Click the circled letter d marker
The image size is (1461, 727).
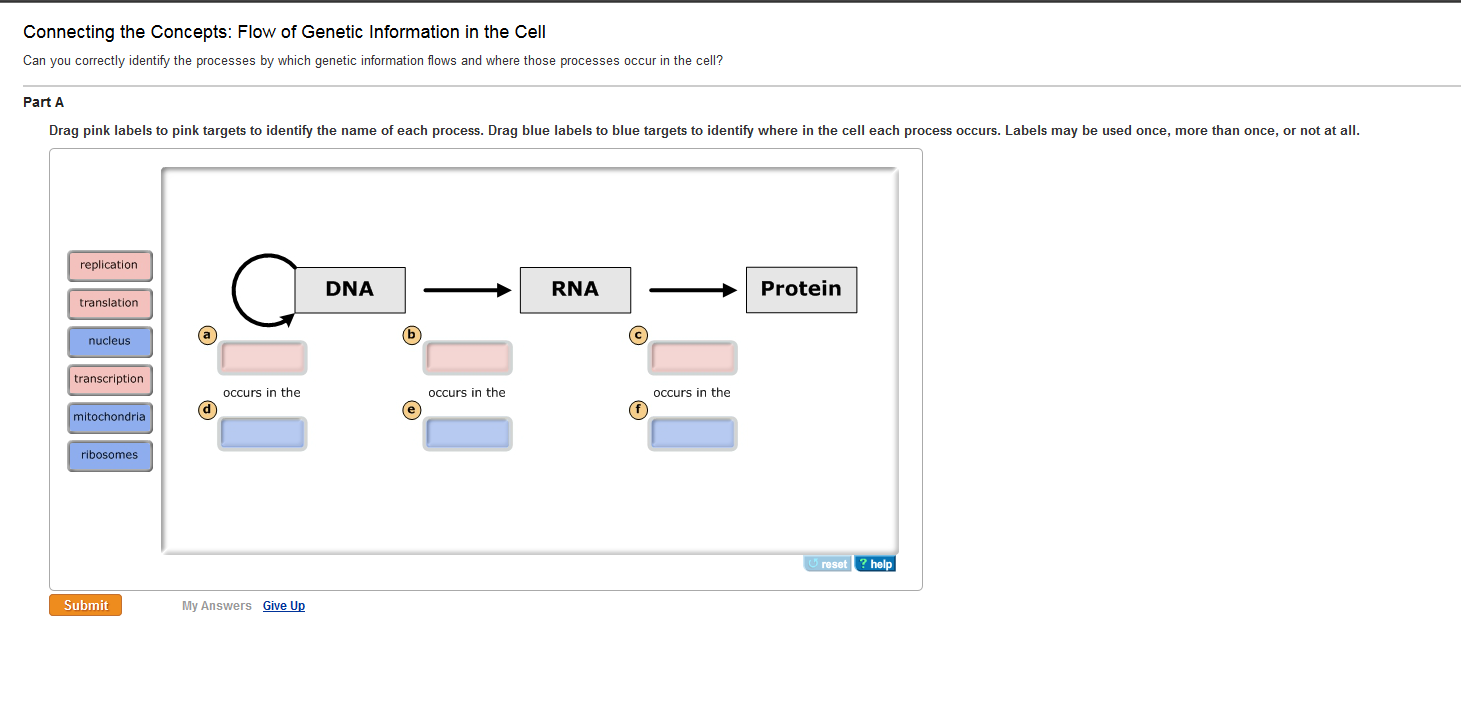[x=207, y=409]
